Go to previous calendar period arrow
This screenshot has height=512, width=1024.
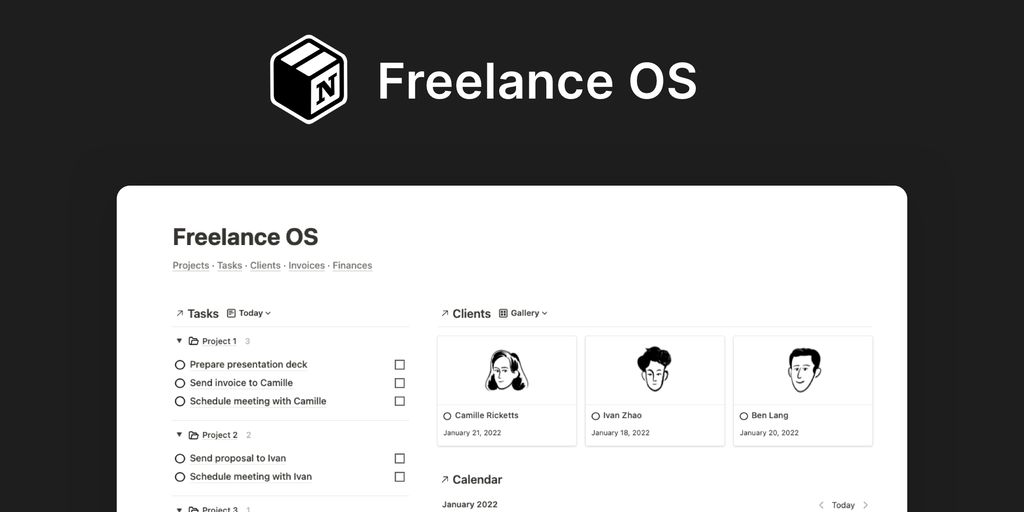[821, 505]
